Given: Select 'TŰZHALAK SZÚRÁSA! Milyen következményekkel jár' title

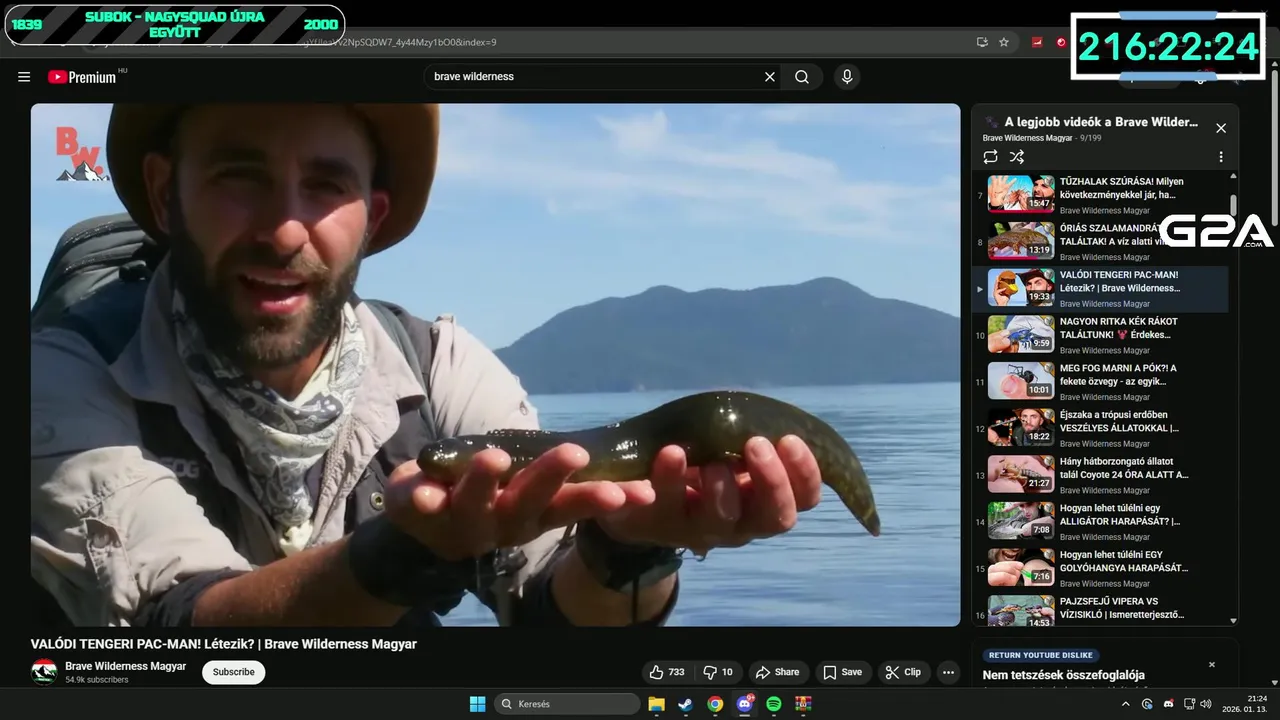Looking at the screenshot, I should tap(1122, 188).
